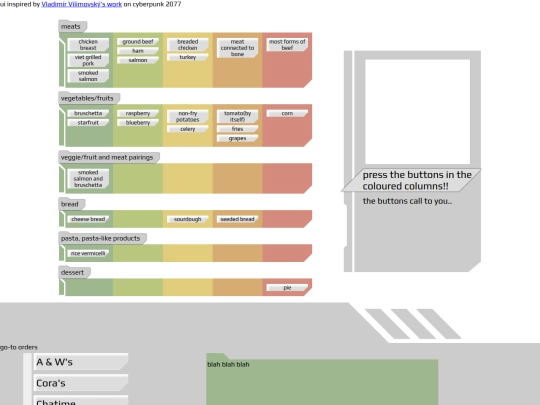Click the bread category label
This screenshot has height=405, width=540.
point(71,204)
